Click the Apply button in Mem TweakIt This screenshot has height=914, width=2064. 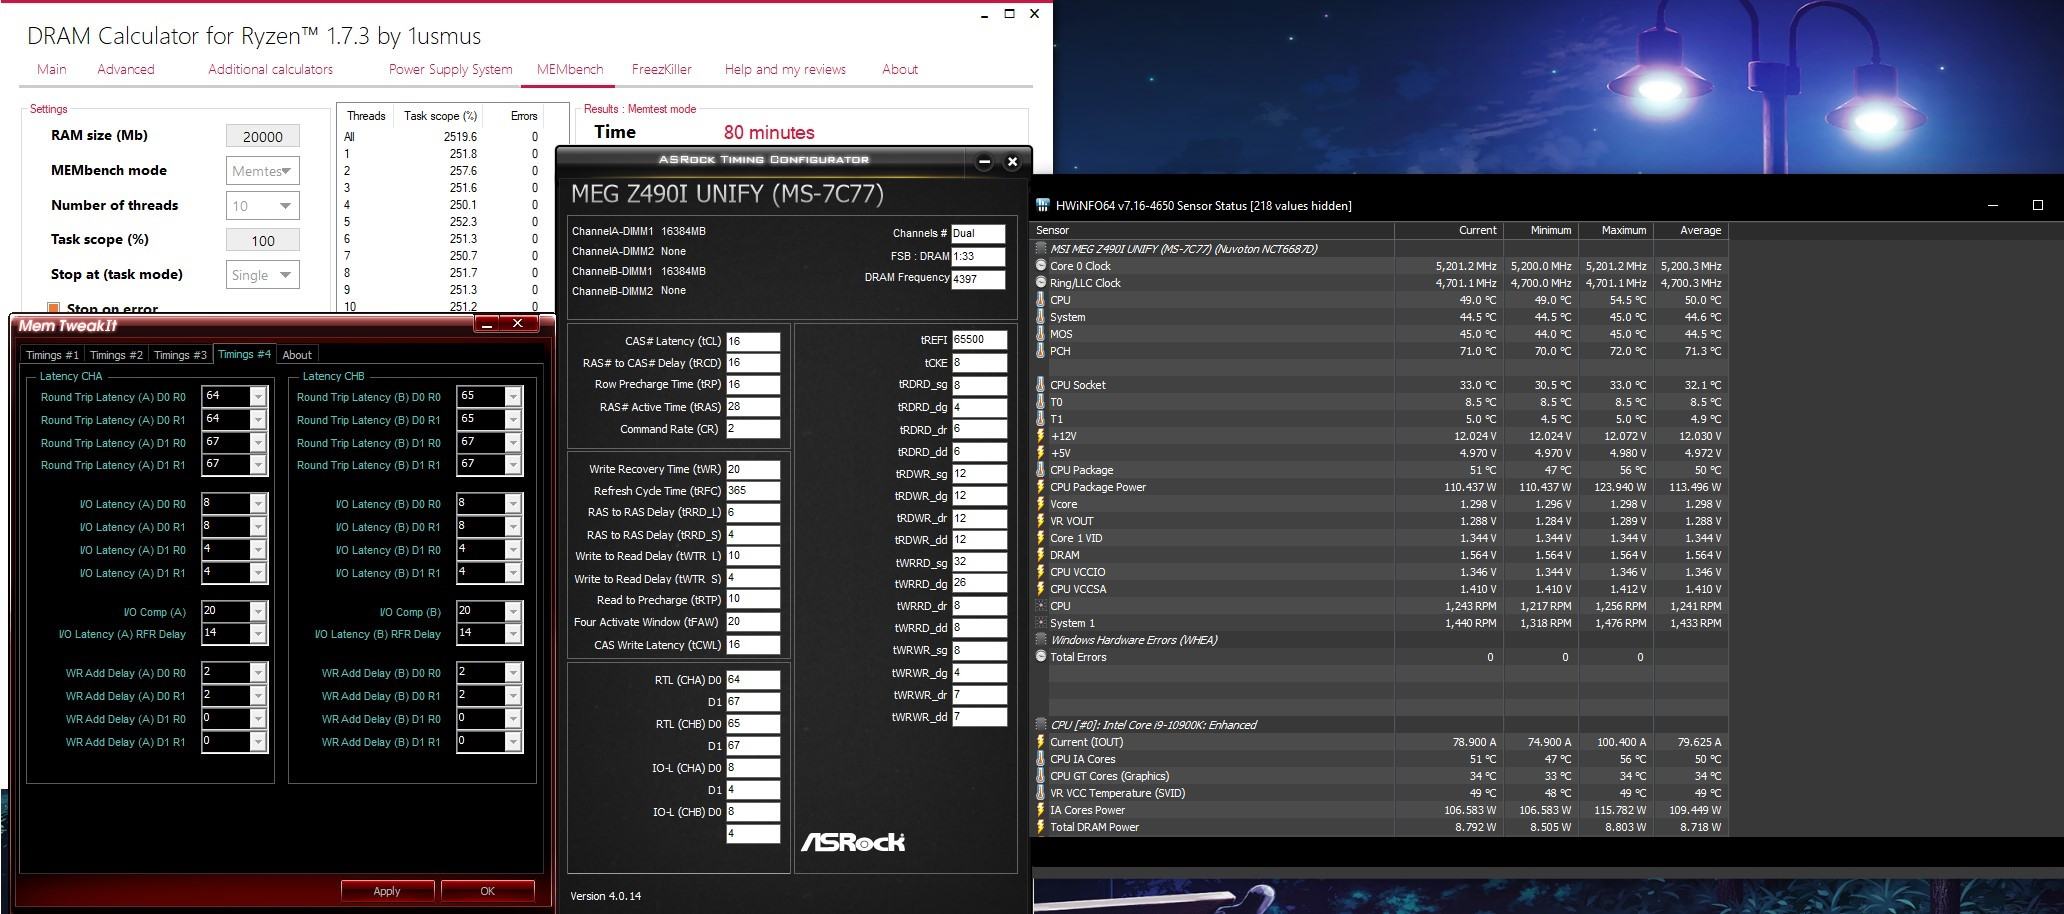tap(387, 891)
